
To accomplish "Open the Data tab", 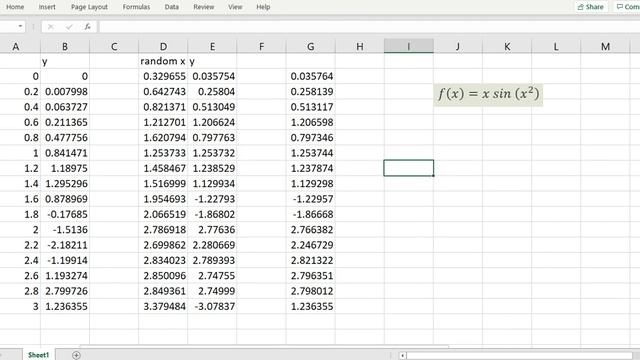I will pos(171,7).
